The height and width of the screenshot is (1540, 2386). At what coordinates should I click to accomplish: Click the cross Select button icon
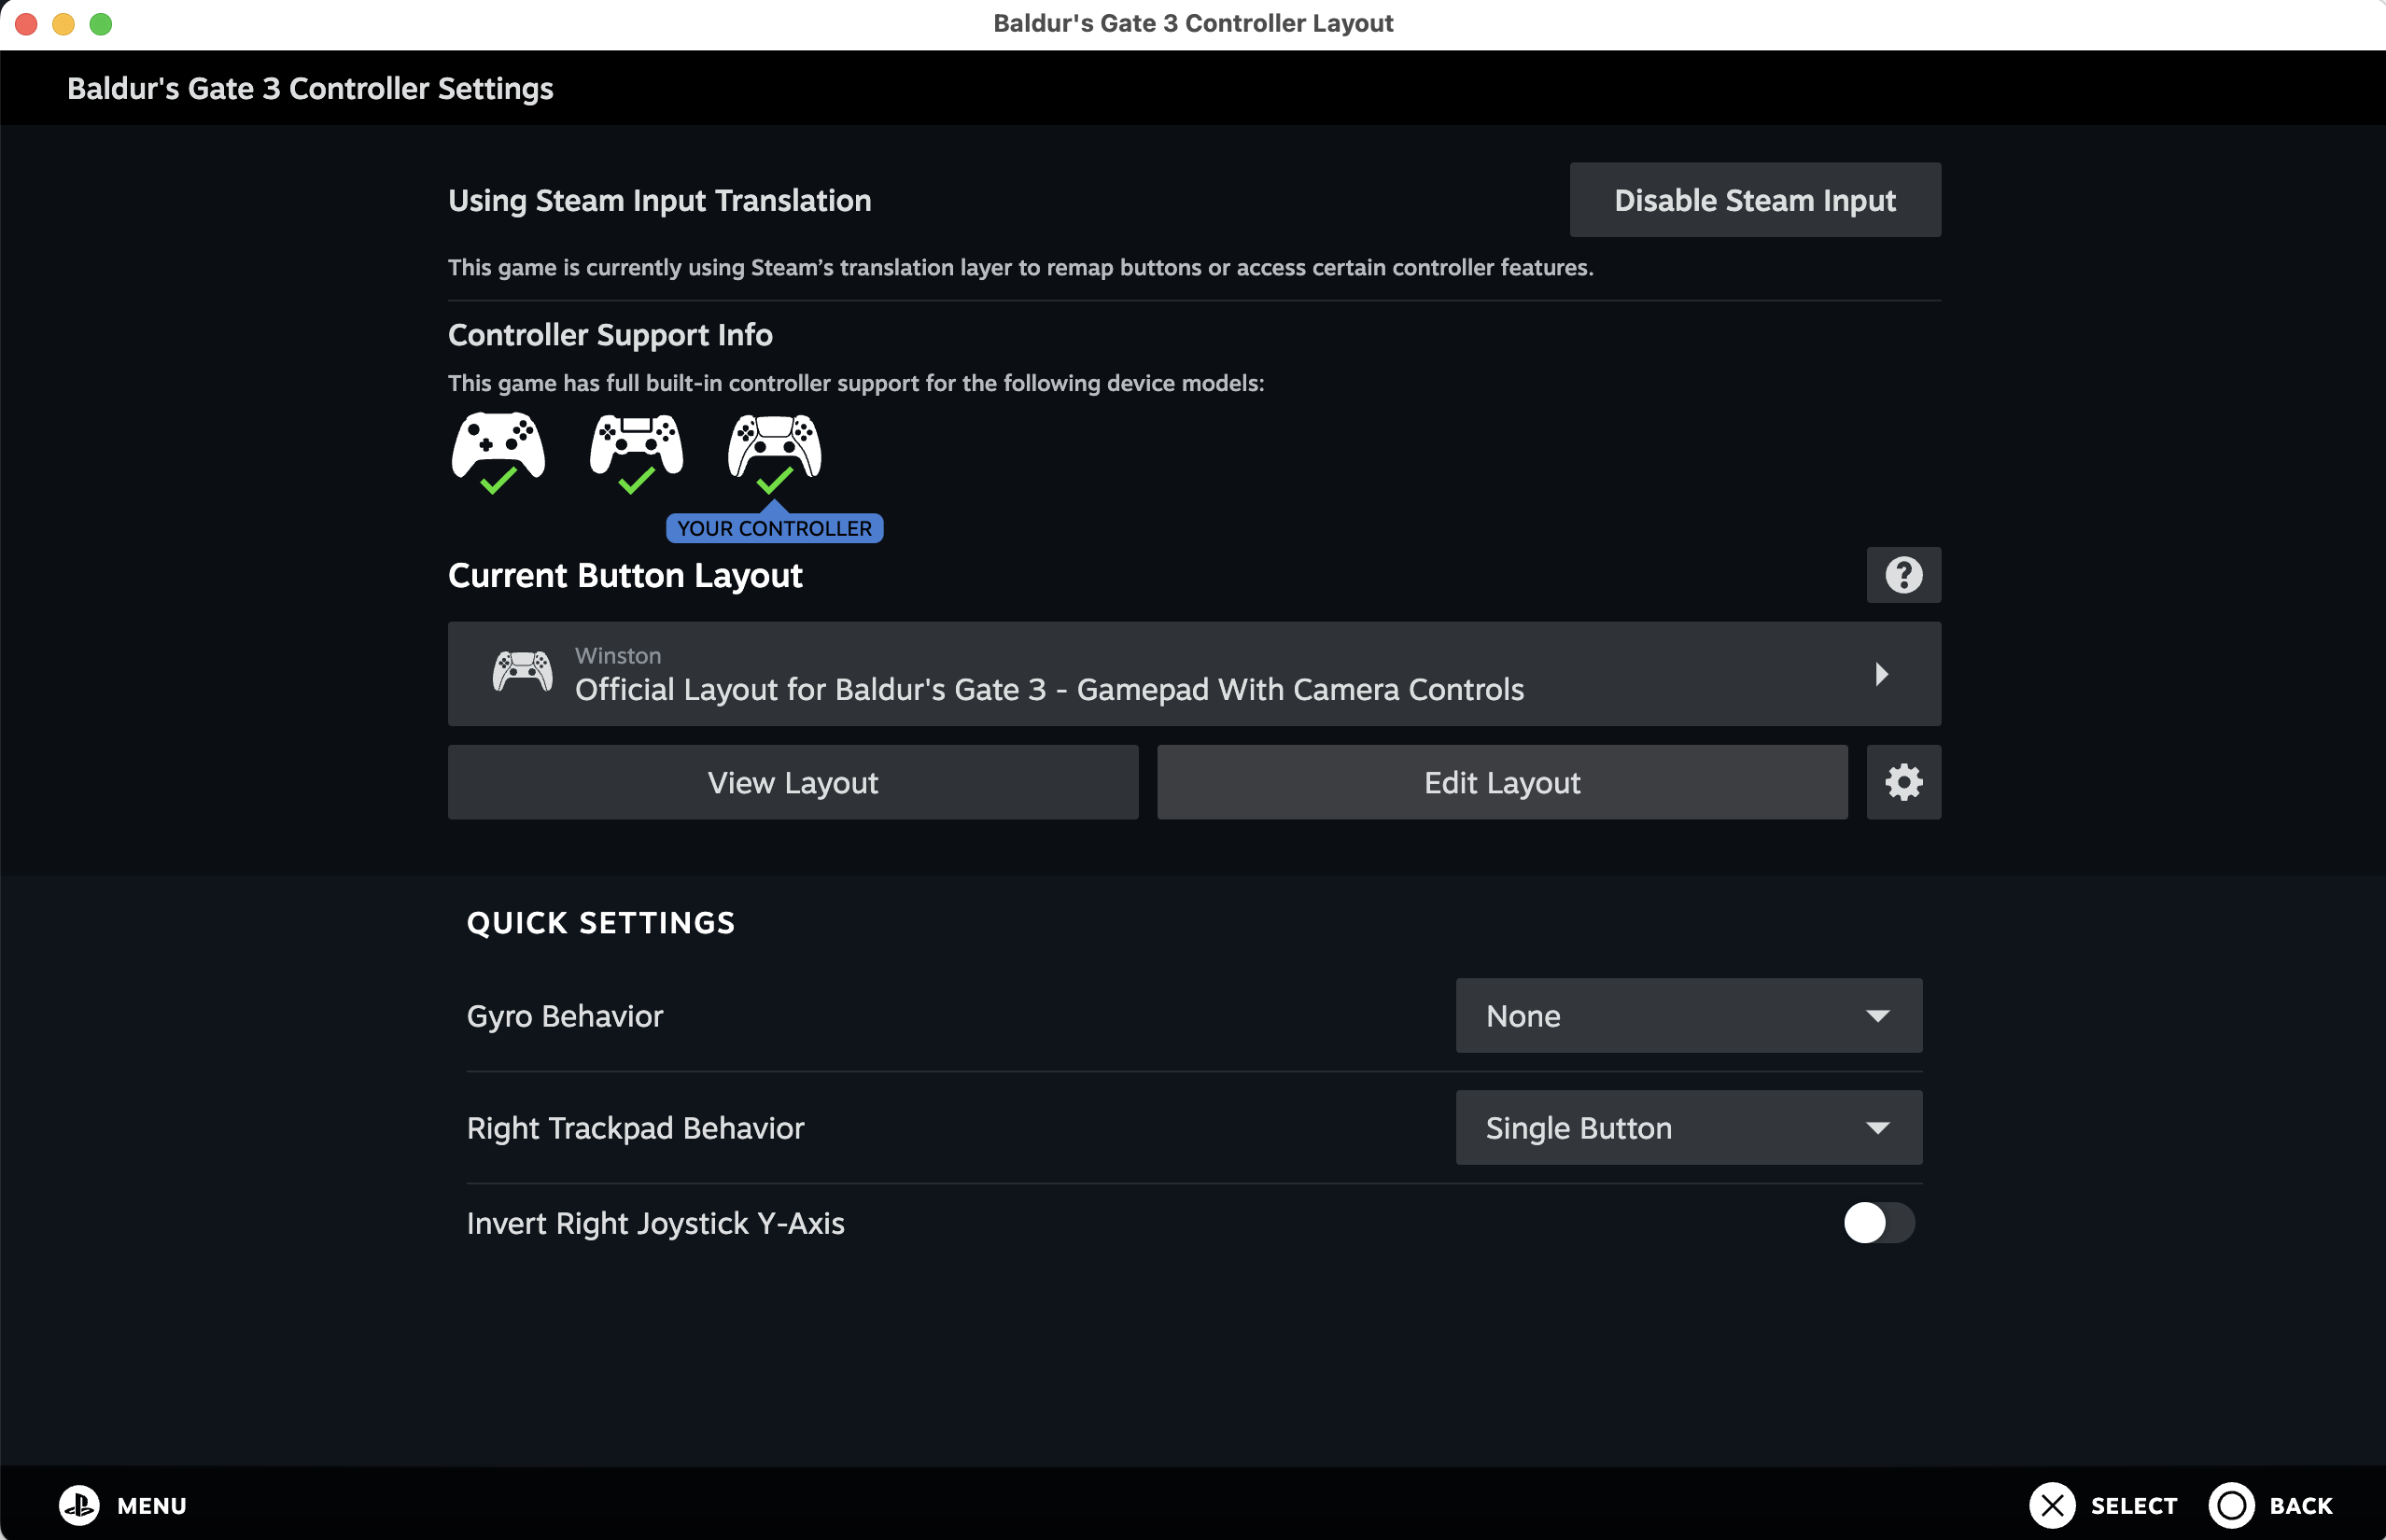click(2052, 1505)
